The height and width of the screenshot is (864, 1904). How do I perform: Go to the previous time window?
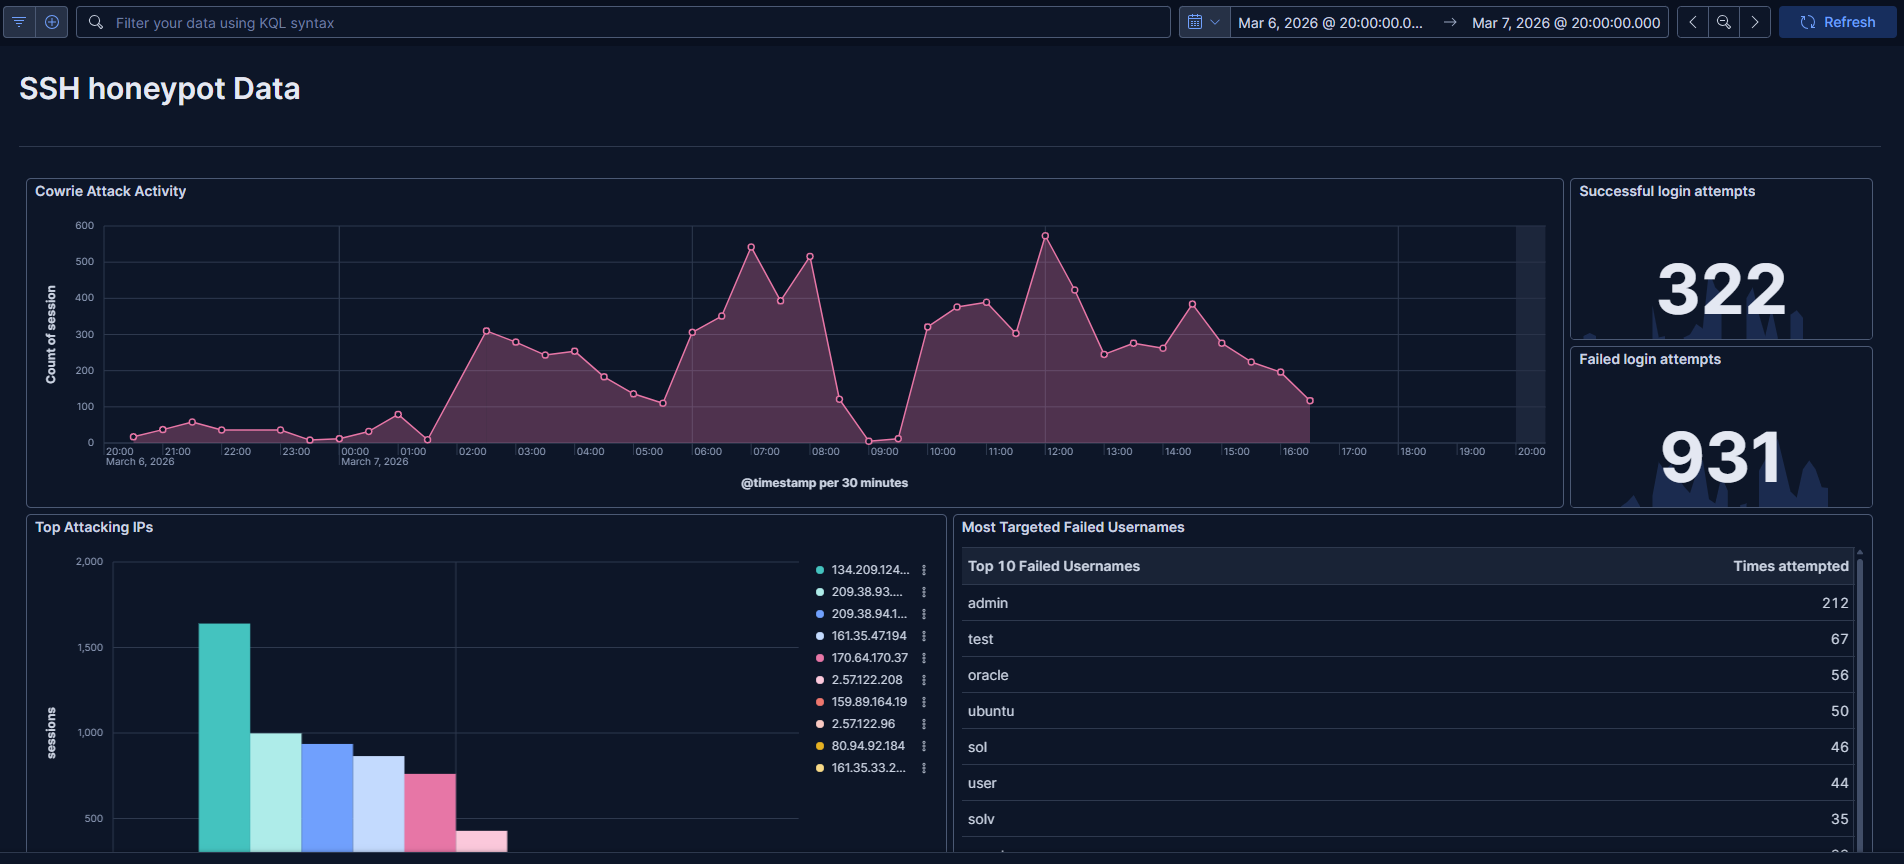click(x=1692, y=22)
